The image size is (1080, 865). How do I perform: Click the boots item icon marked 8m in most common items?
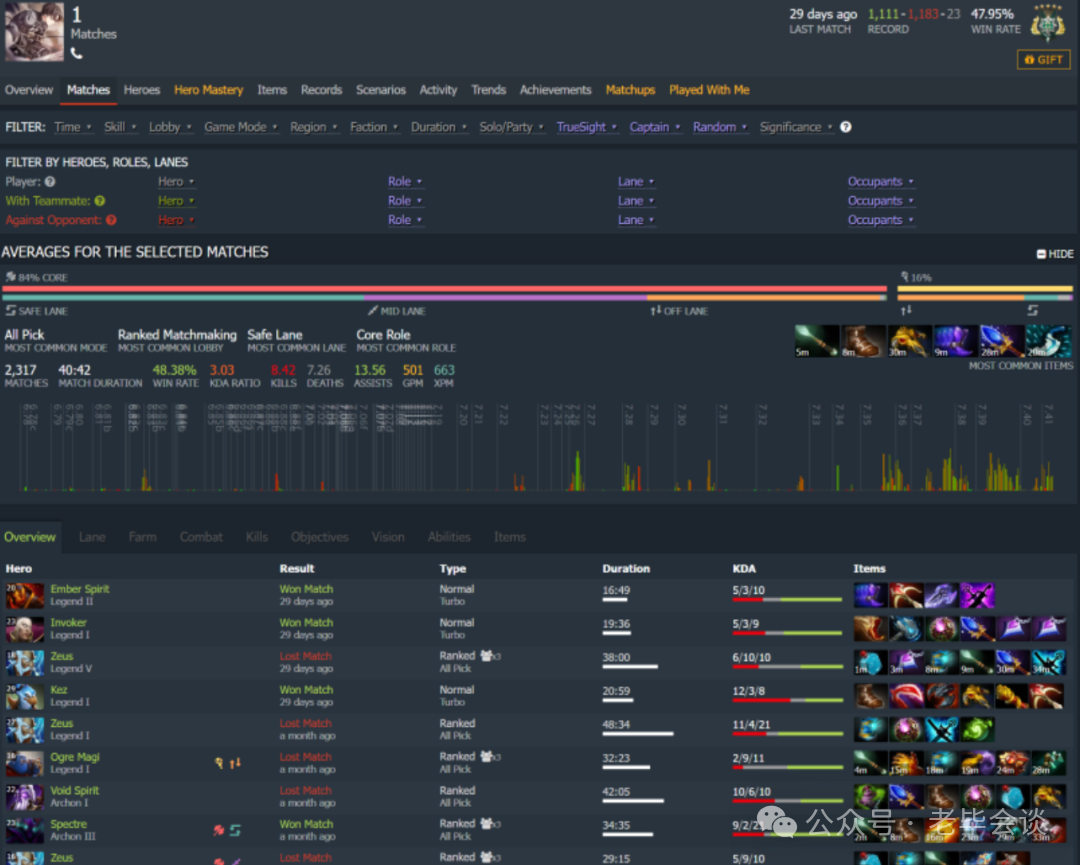point(863,341)
